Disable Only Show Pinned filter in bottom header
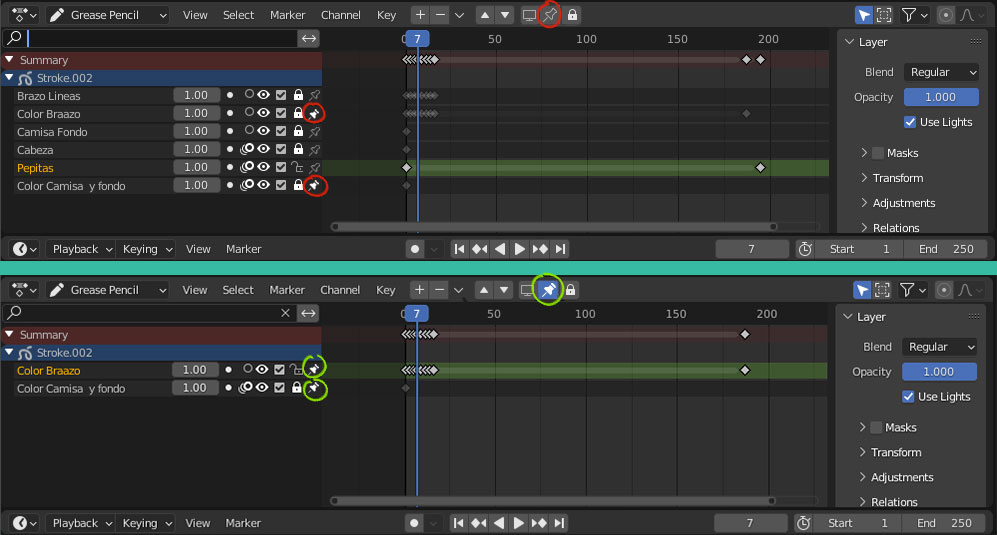This screenshot has height=535, width=997. point(548,289)
